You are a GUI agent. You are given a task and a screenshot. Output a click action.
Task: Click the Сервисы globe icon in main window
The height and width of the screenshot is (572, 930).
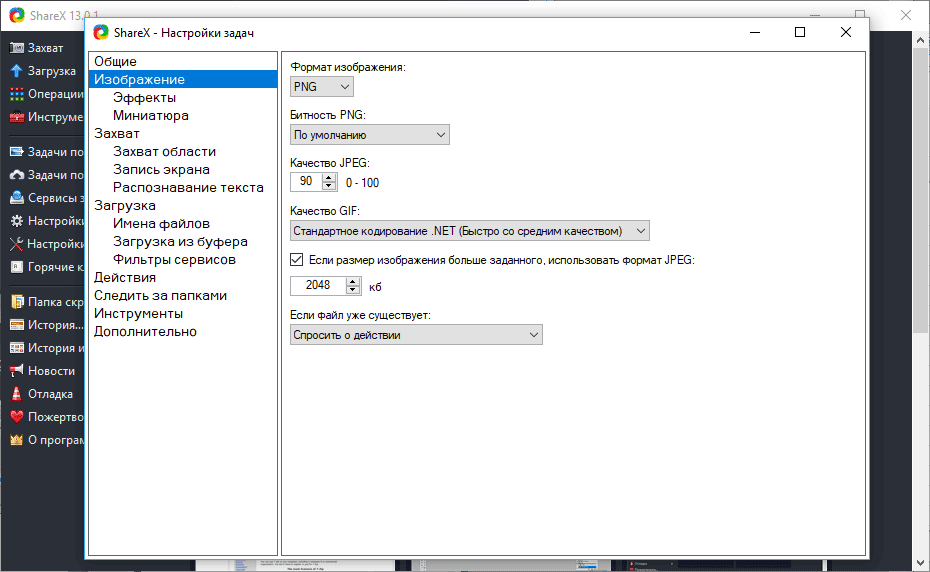pos(17,198)
